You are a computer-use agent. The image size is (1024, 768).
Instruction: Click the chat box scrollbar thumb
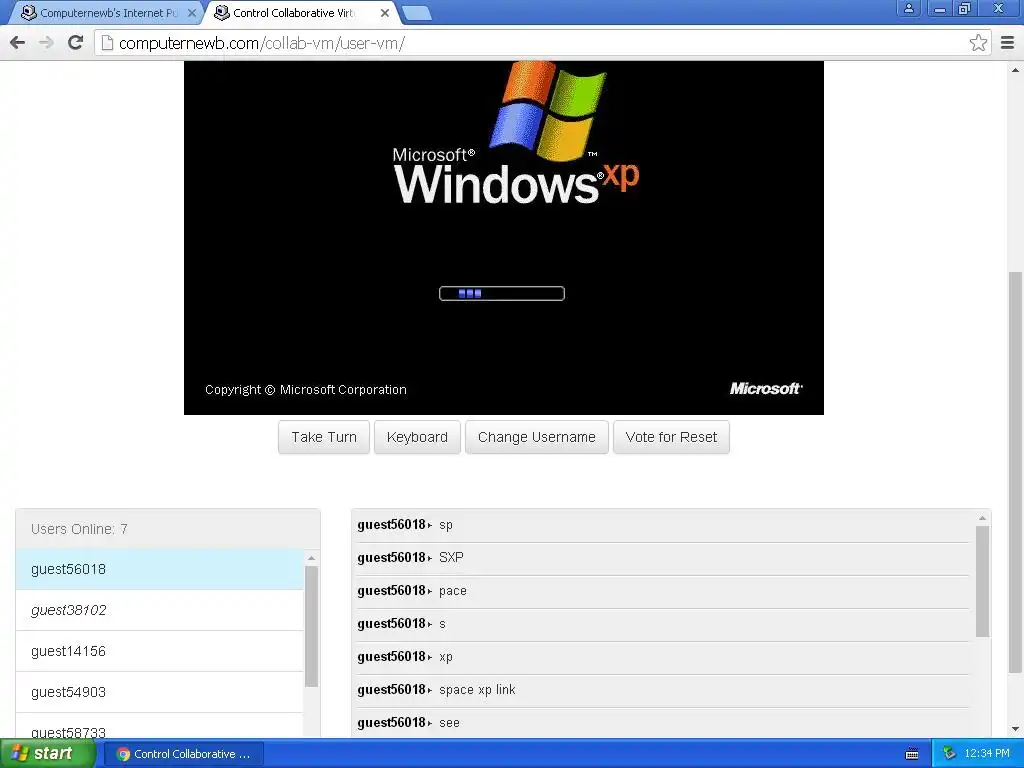tap(982, 581)
